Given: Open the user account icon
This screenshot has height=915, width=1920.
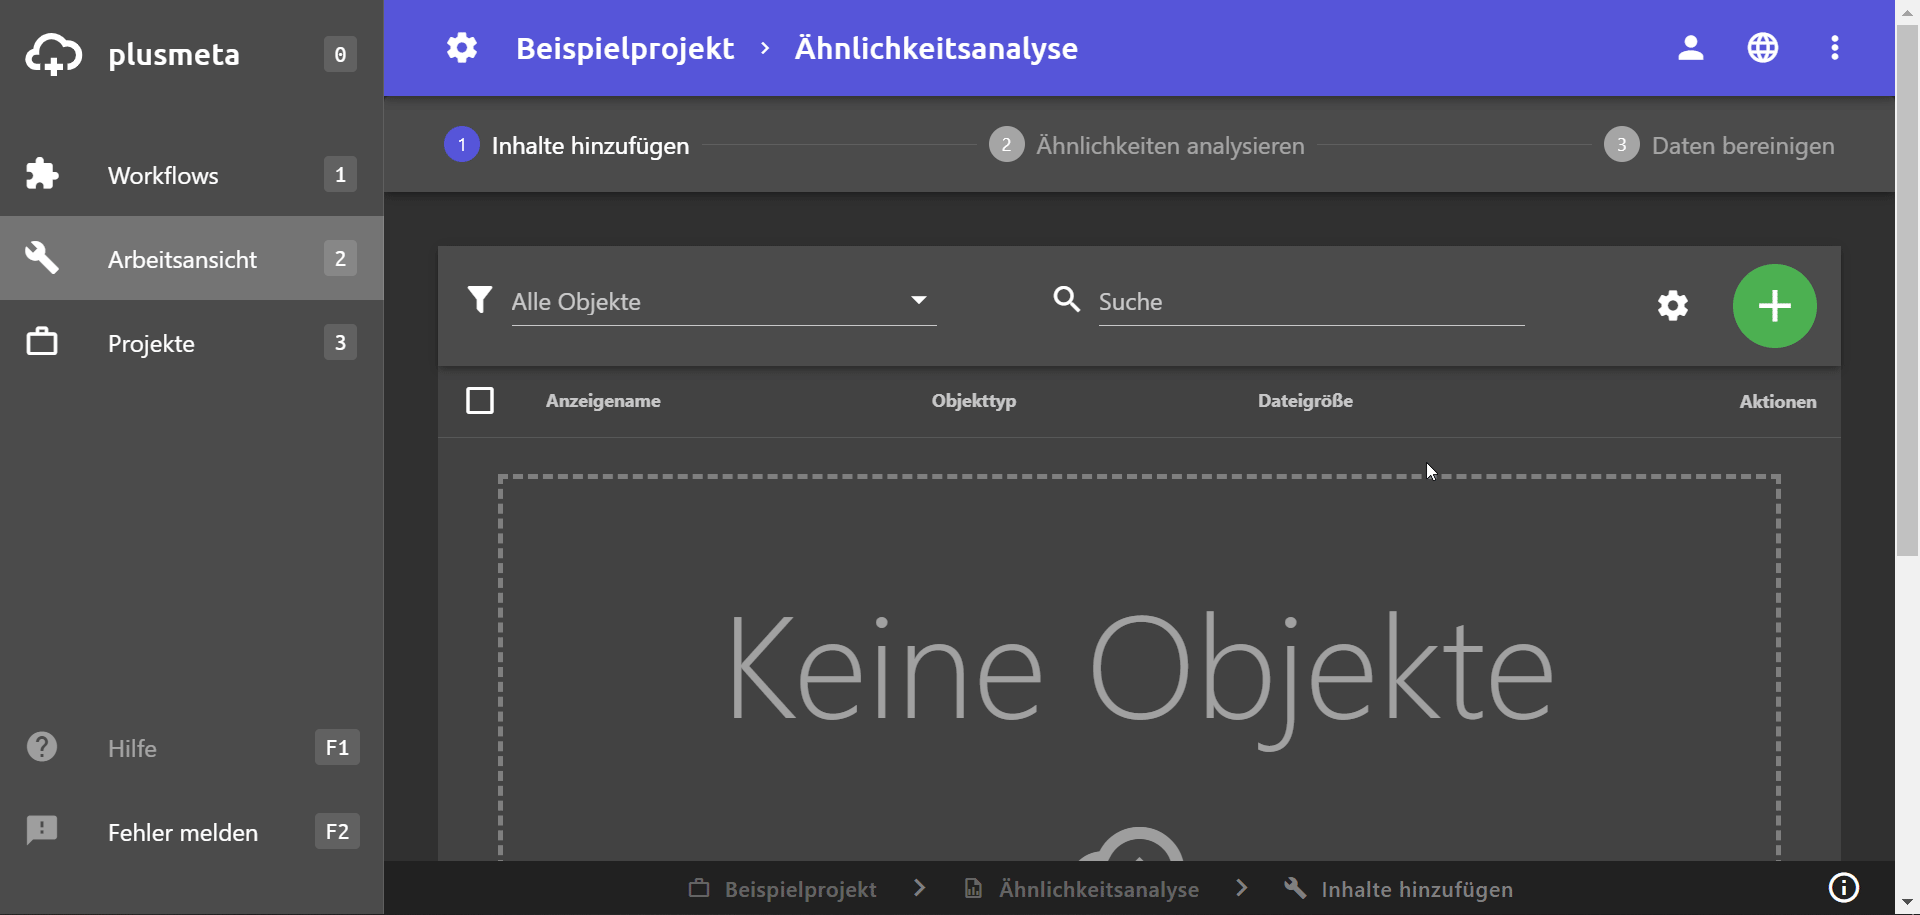Looking at the screenshot, I should 1691,47.
